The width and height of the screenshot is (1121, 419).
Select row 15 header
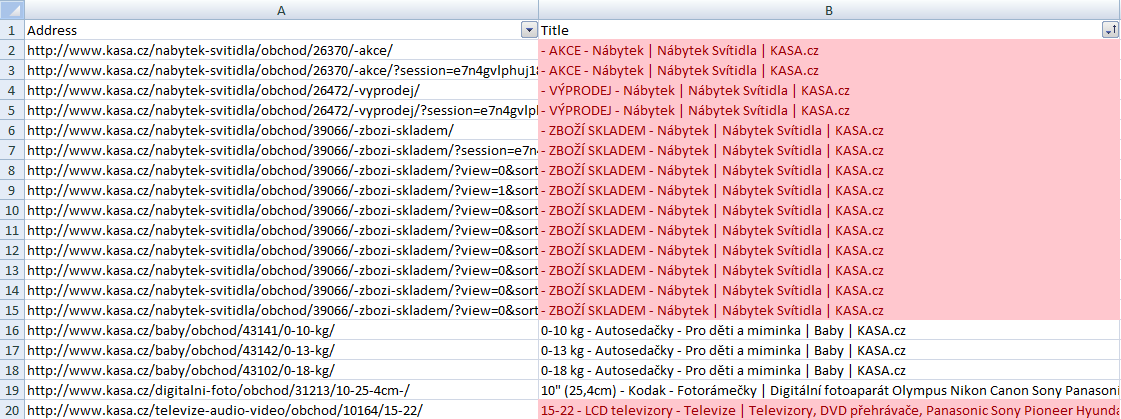12,310
